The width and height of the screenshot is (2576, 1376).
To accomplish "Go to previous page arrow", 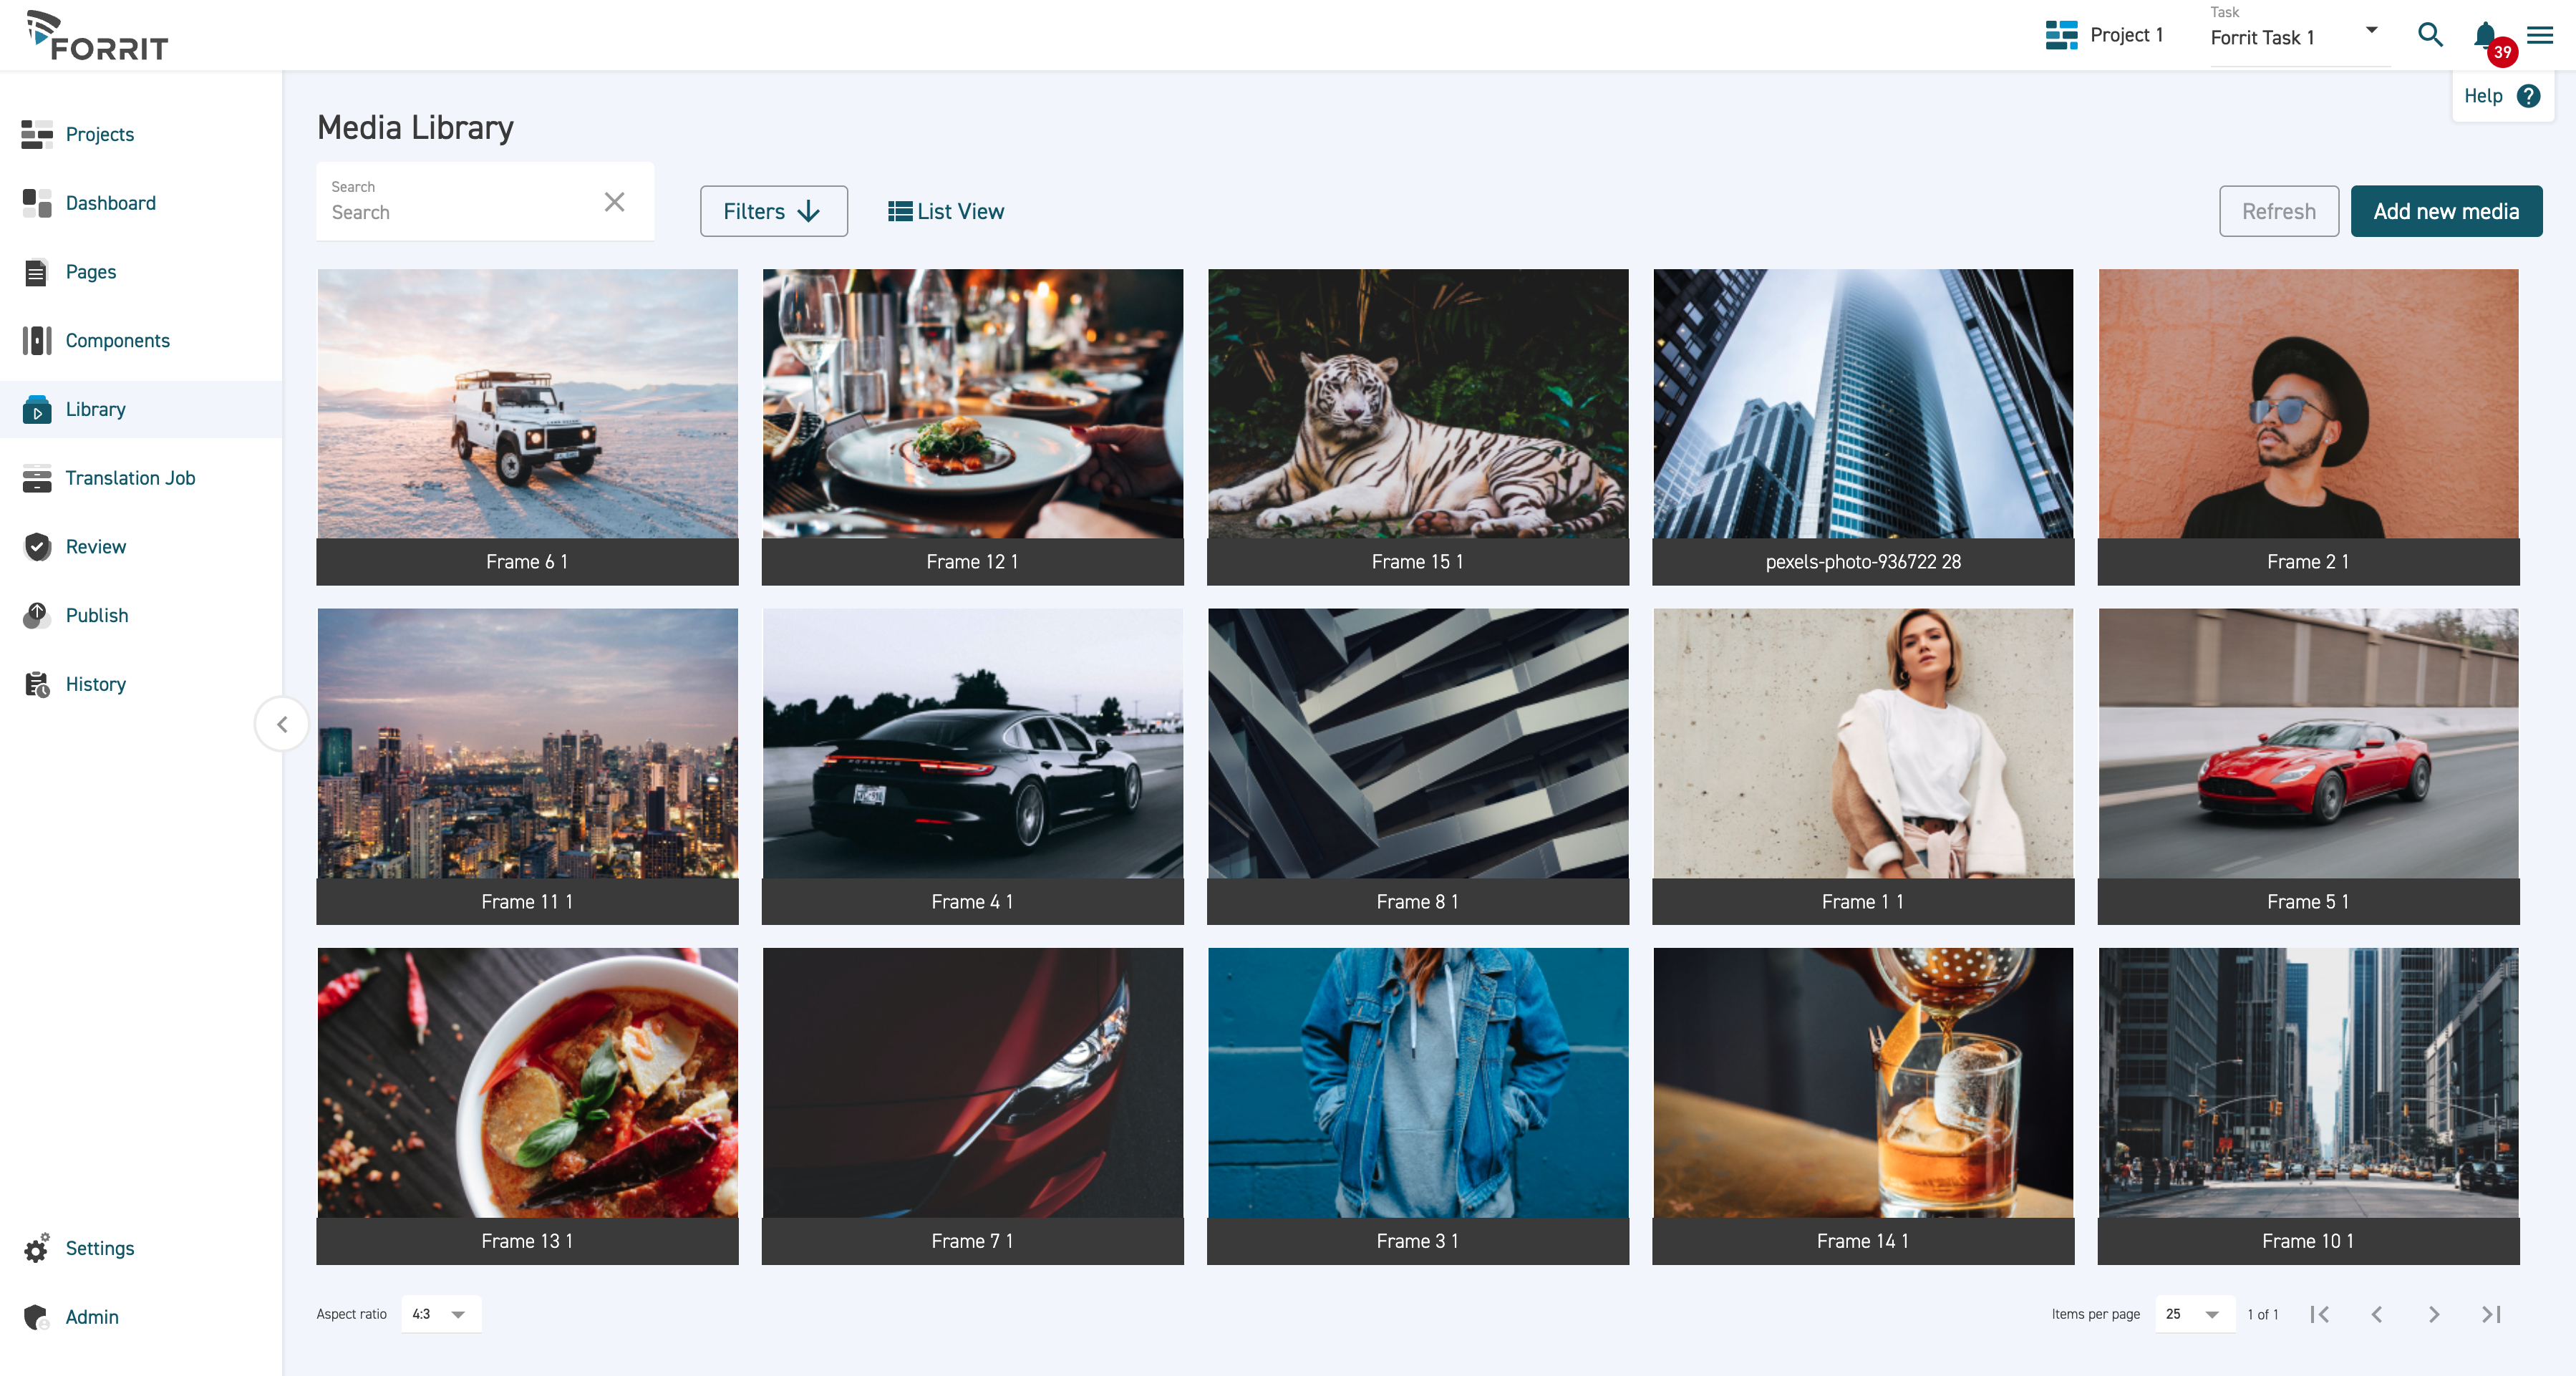I will click(2377, 1314).
